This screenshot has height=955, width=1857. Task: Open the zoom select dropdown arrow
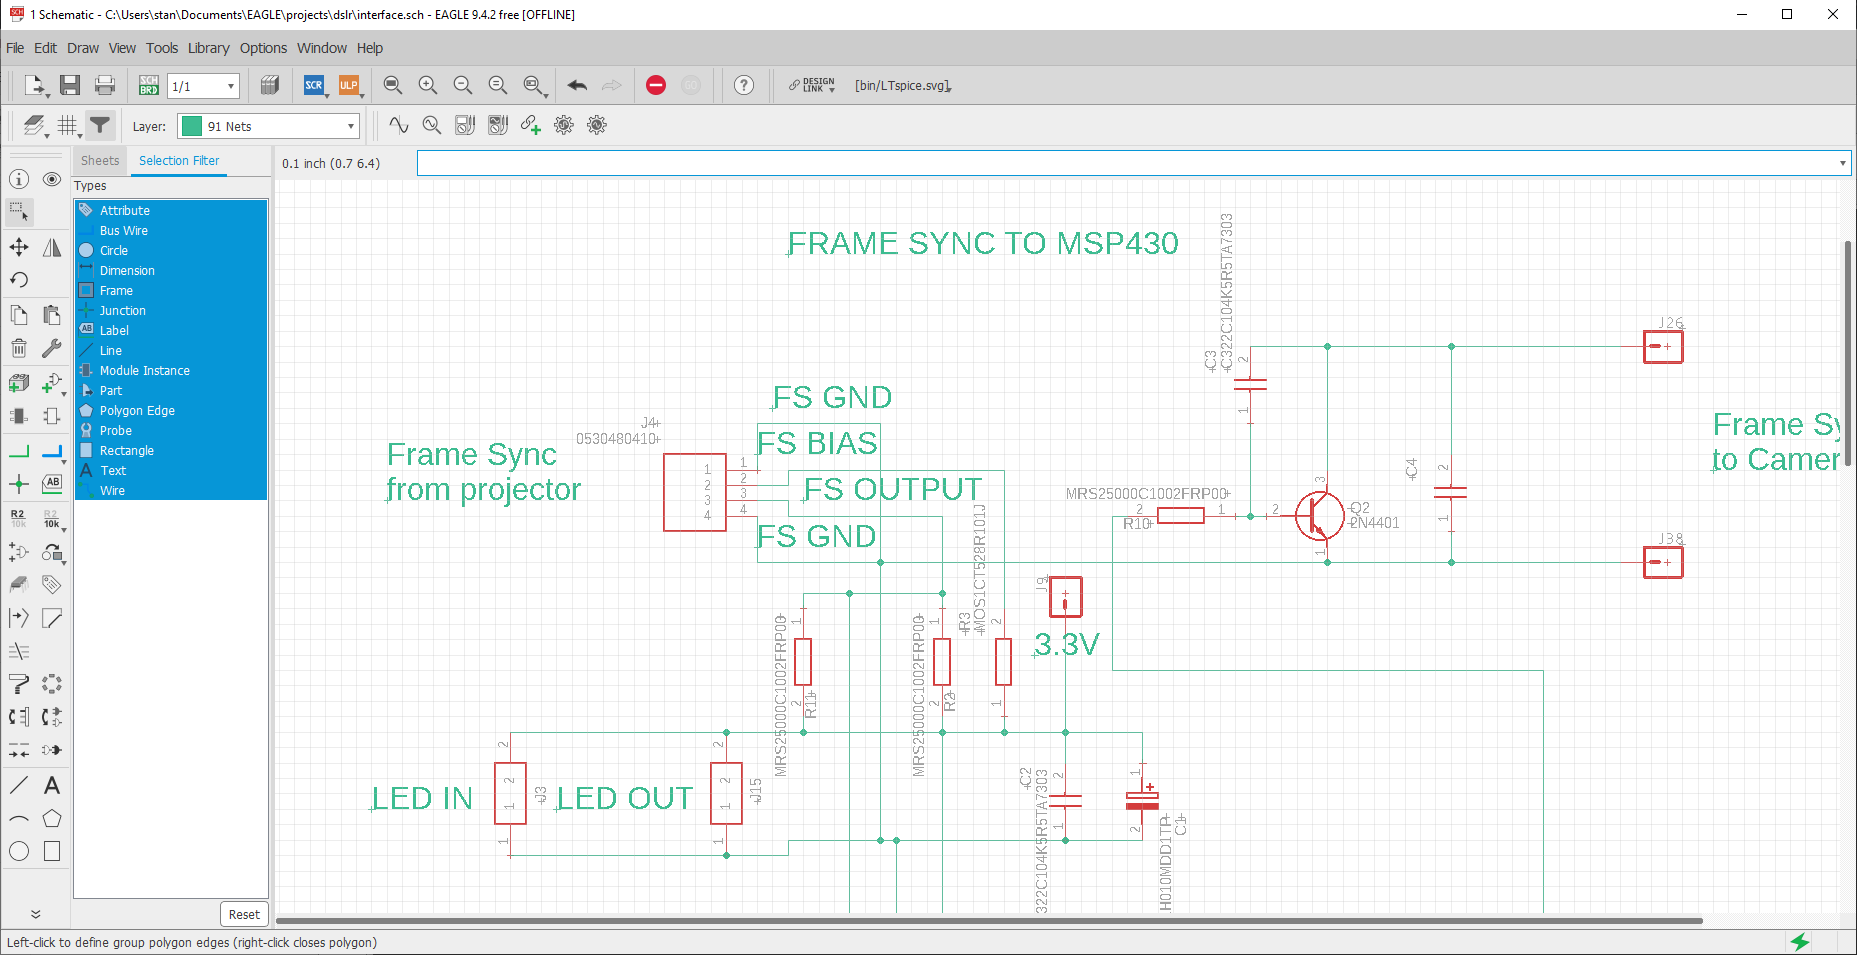tap(546, 95)
